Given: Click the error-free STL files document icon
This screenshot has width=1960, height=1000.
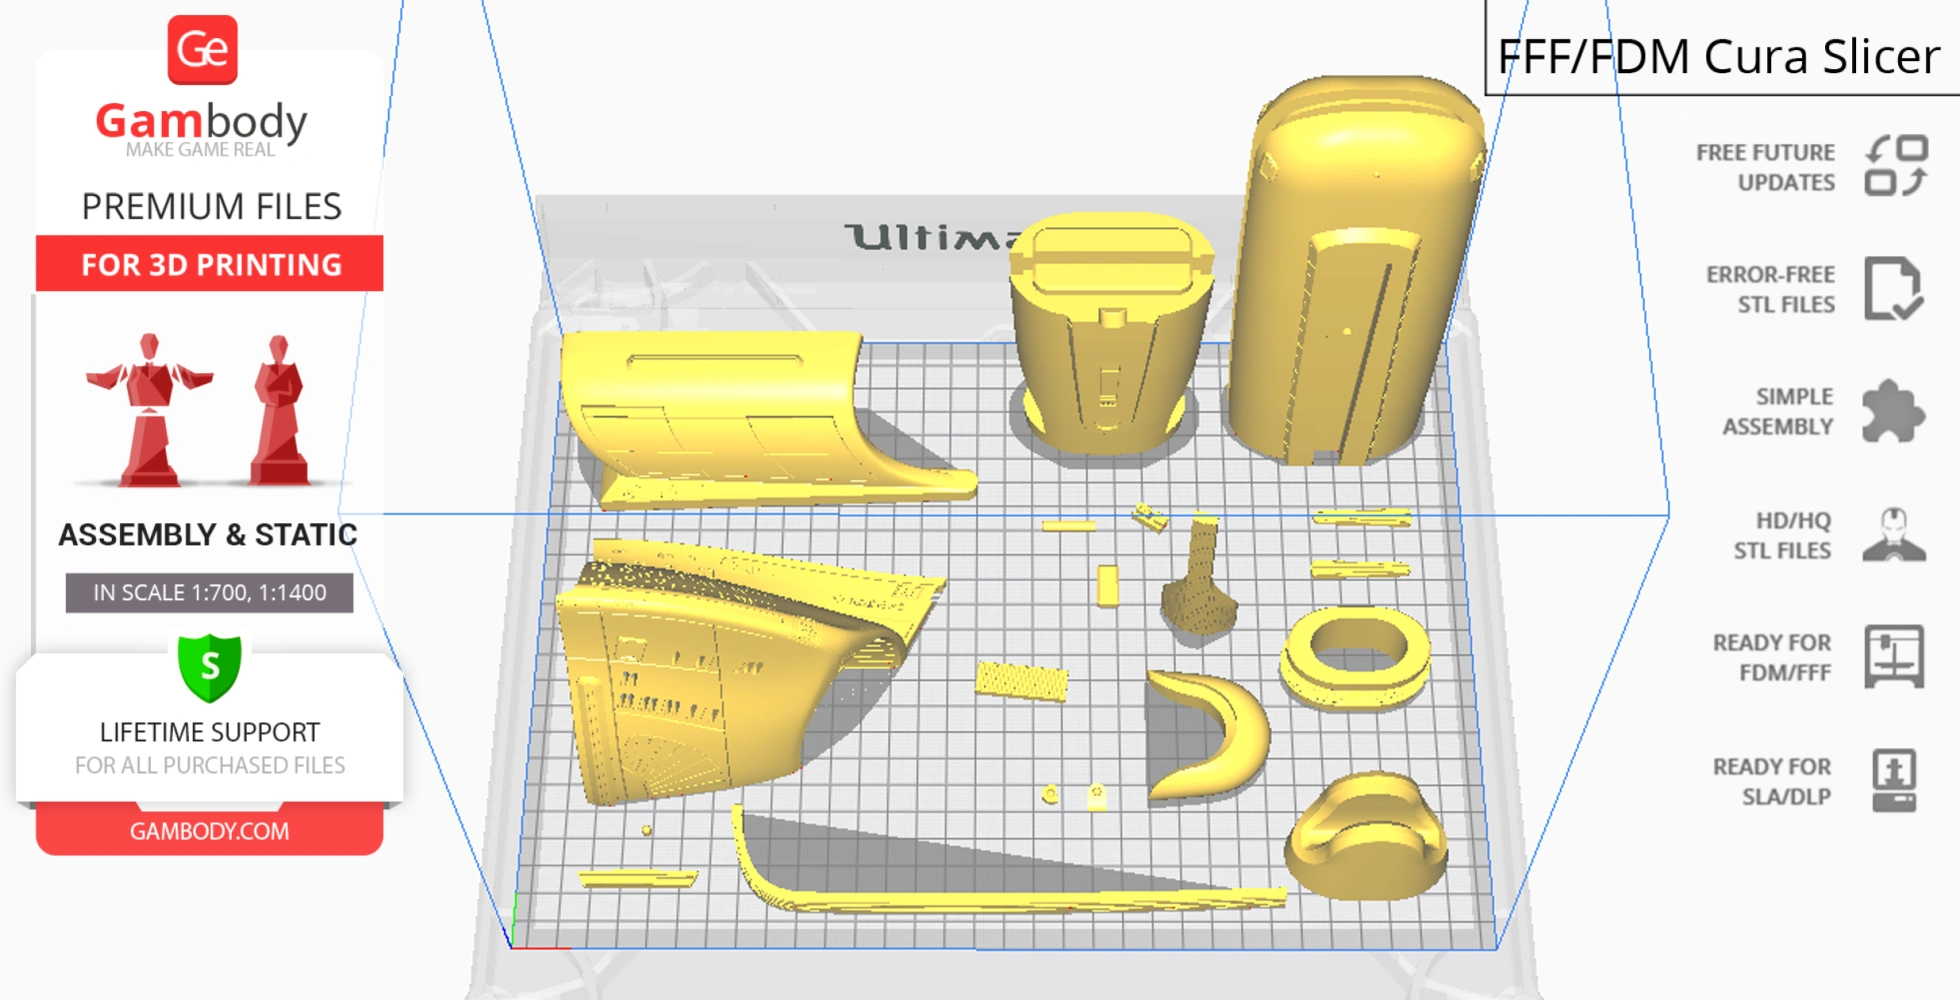Looking at the screenshot, I should pyautogui.click(x=1892, y=289).
